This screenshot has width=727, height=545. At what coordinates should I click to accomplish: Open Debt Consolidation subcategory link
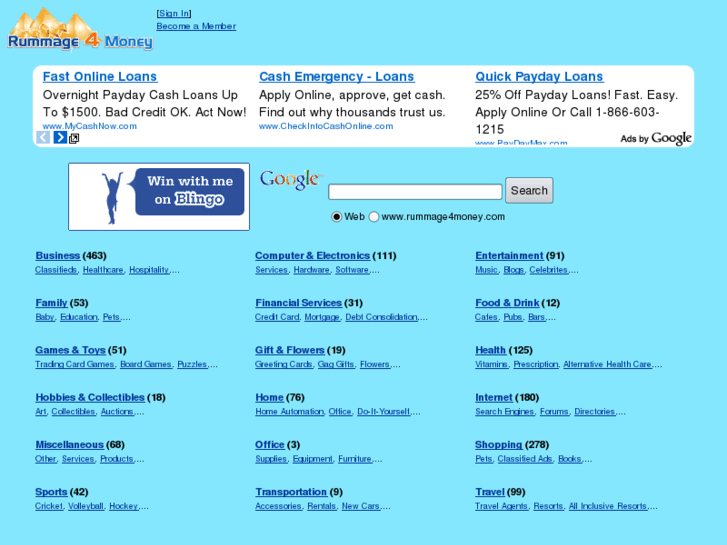coord(381,317)
